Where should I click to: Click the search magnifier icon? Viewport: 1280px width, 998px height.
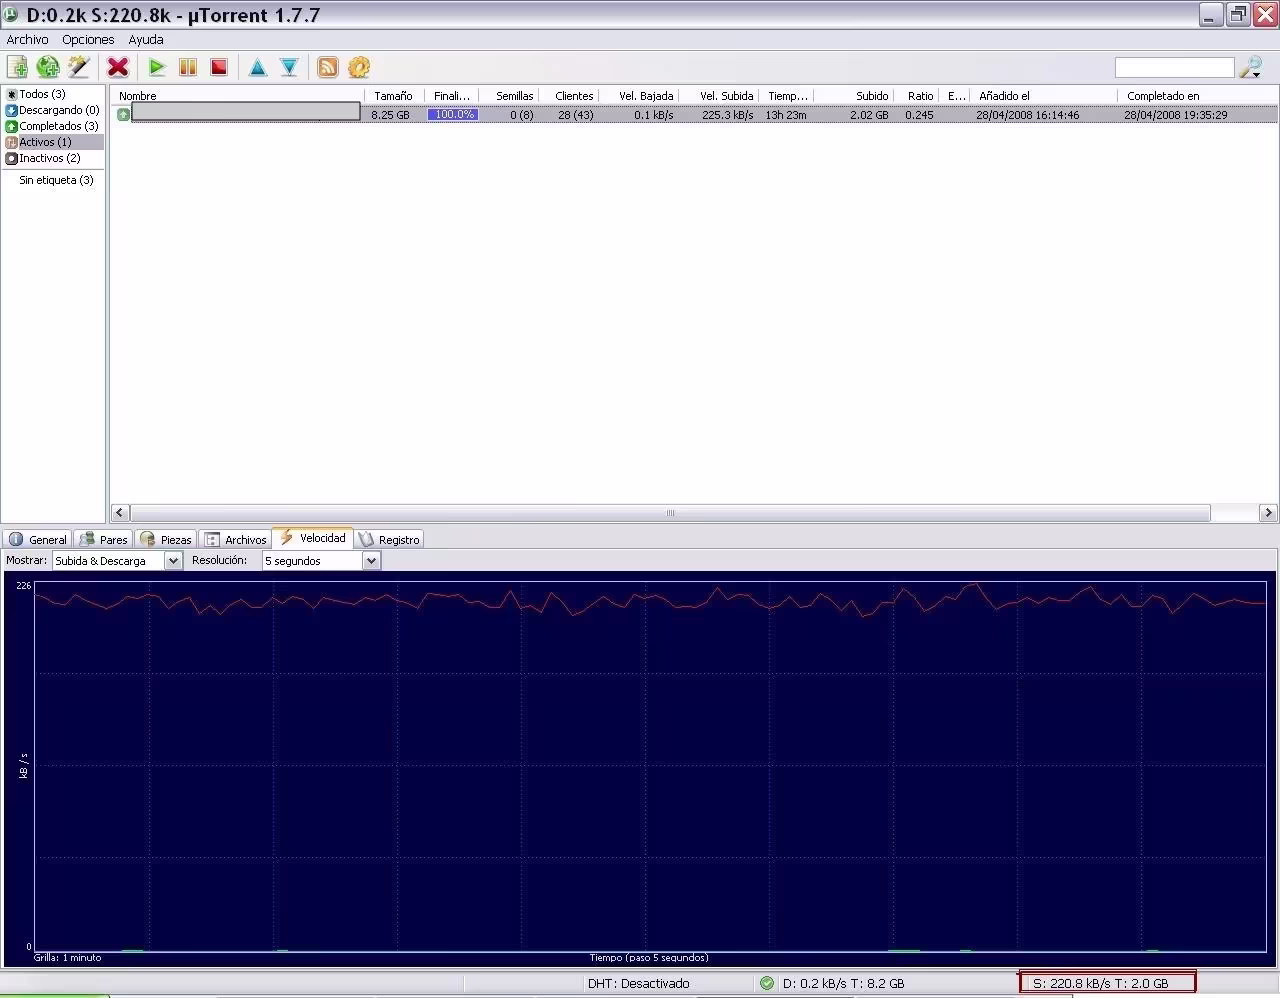(1250, 68)
